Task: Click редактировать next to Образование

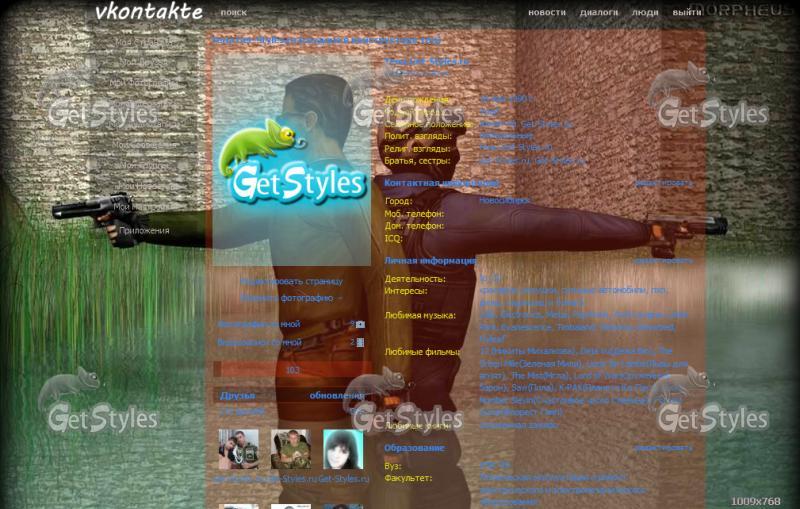Action: pyautogui.click(x=663, y=448)
